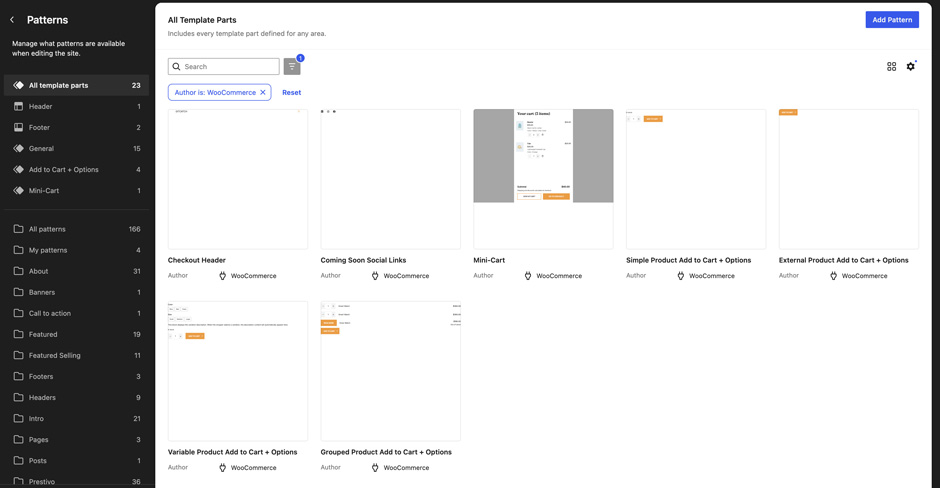Open Footers patterns folder
The height and width of the screenshot is (488, 940).
pyautogui.click(x=76, y=376)
